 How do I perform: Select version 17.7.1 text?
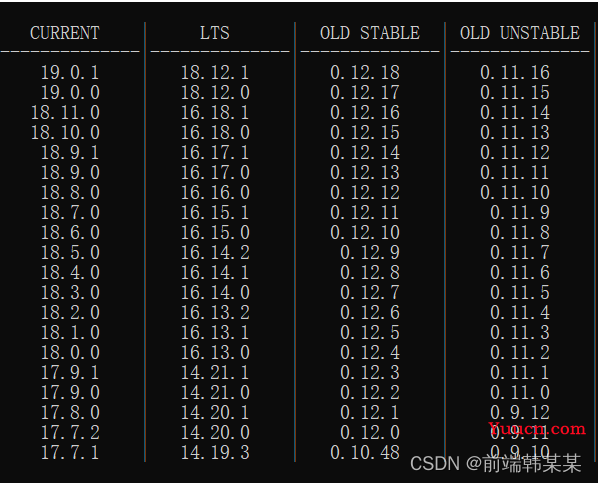click(70, 452)
